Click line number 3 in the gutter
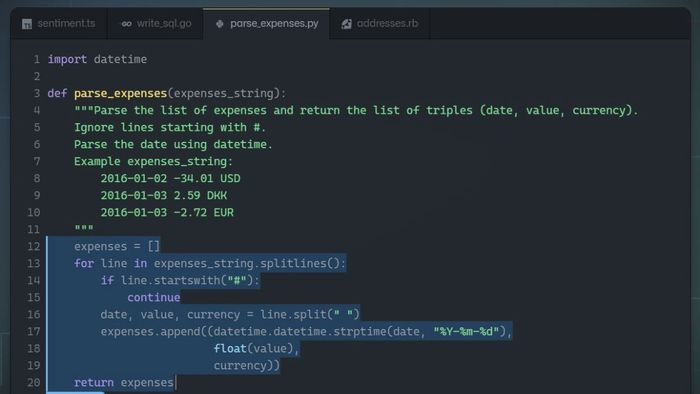Image resolution: width=700 pixels, height=394 pixels. click(x=37, y=93)
